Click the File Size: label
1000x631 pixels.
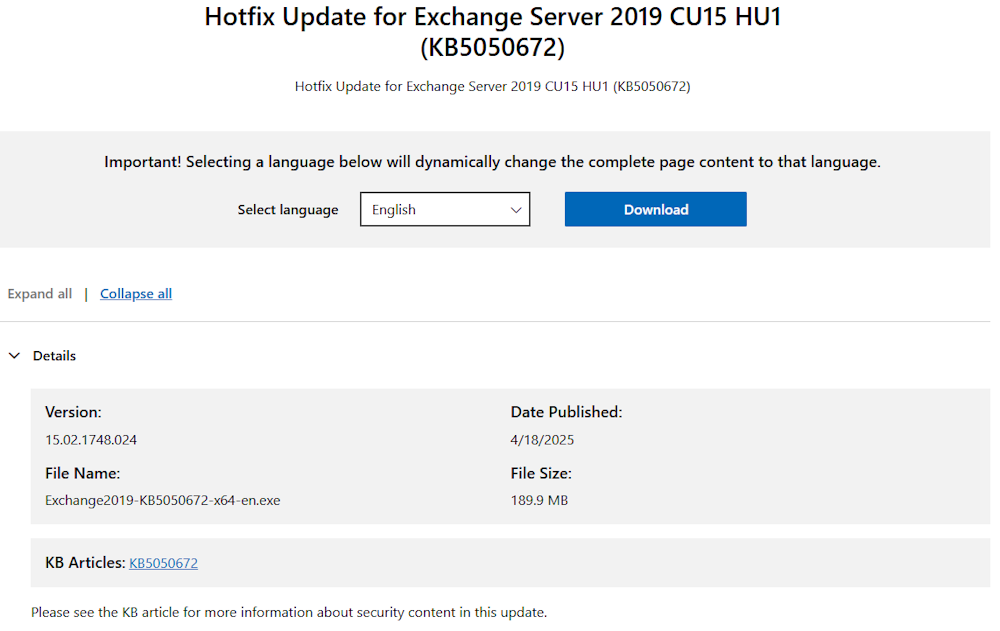[541, 473]
